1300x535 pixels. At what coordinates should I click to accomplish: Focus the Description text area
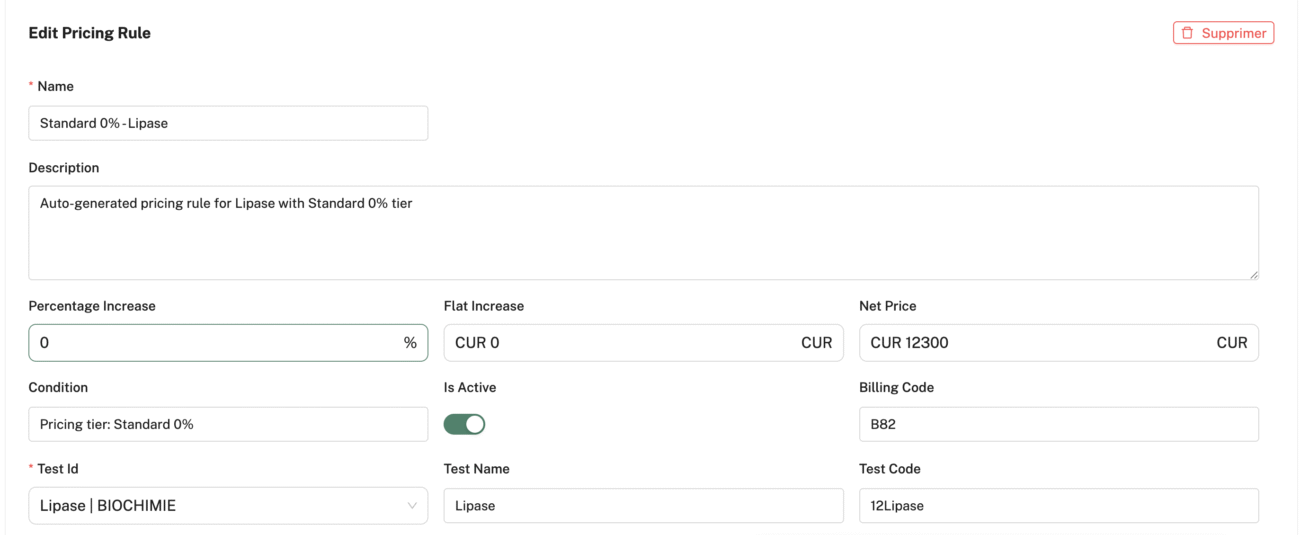(644, 233)
